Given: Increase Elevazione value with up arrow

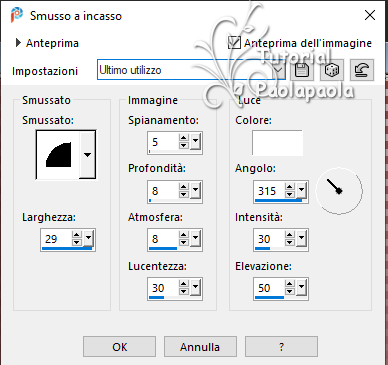Looking at the screenshot, I should pyautogui.click(x=290, y=284).
